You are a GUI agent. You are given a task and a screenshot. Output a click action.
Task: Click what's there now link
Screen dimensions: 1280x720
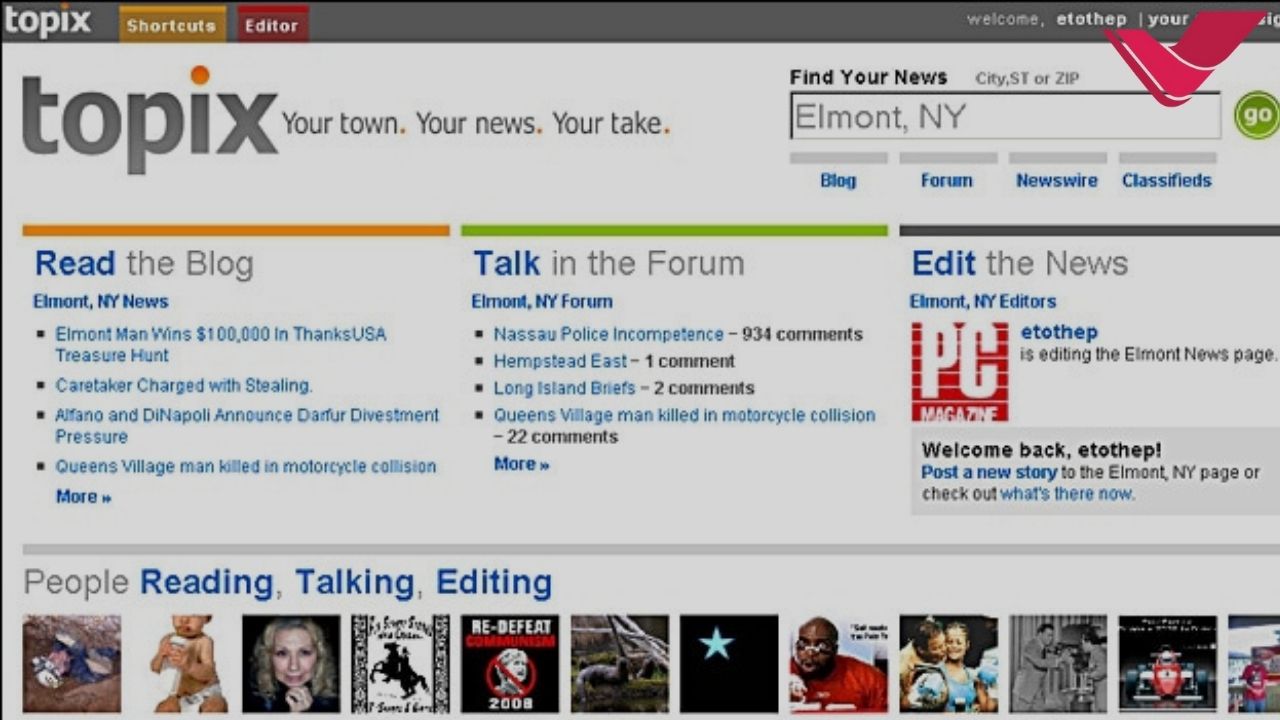click(x=1067, y=494)
